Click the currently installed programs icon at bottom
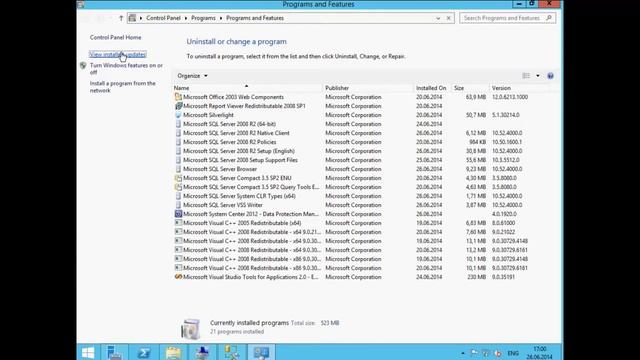Viewport: 640px width, 360px height. 191,329
